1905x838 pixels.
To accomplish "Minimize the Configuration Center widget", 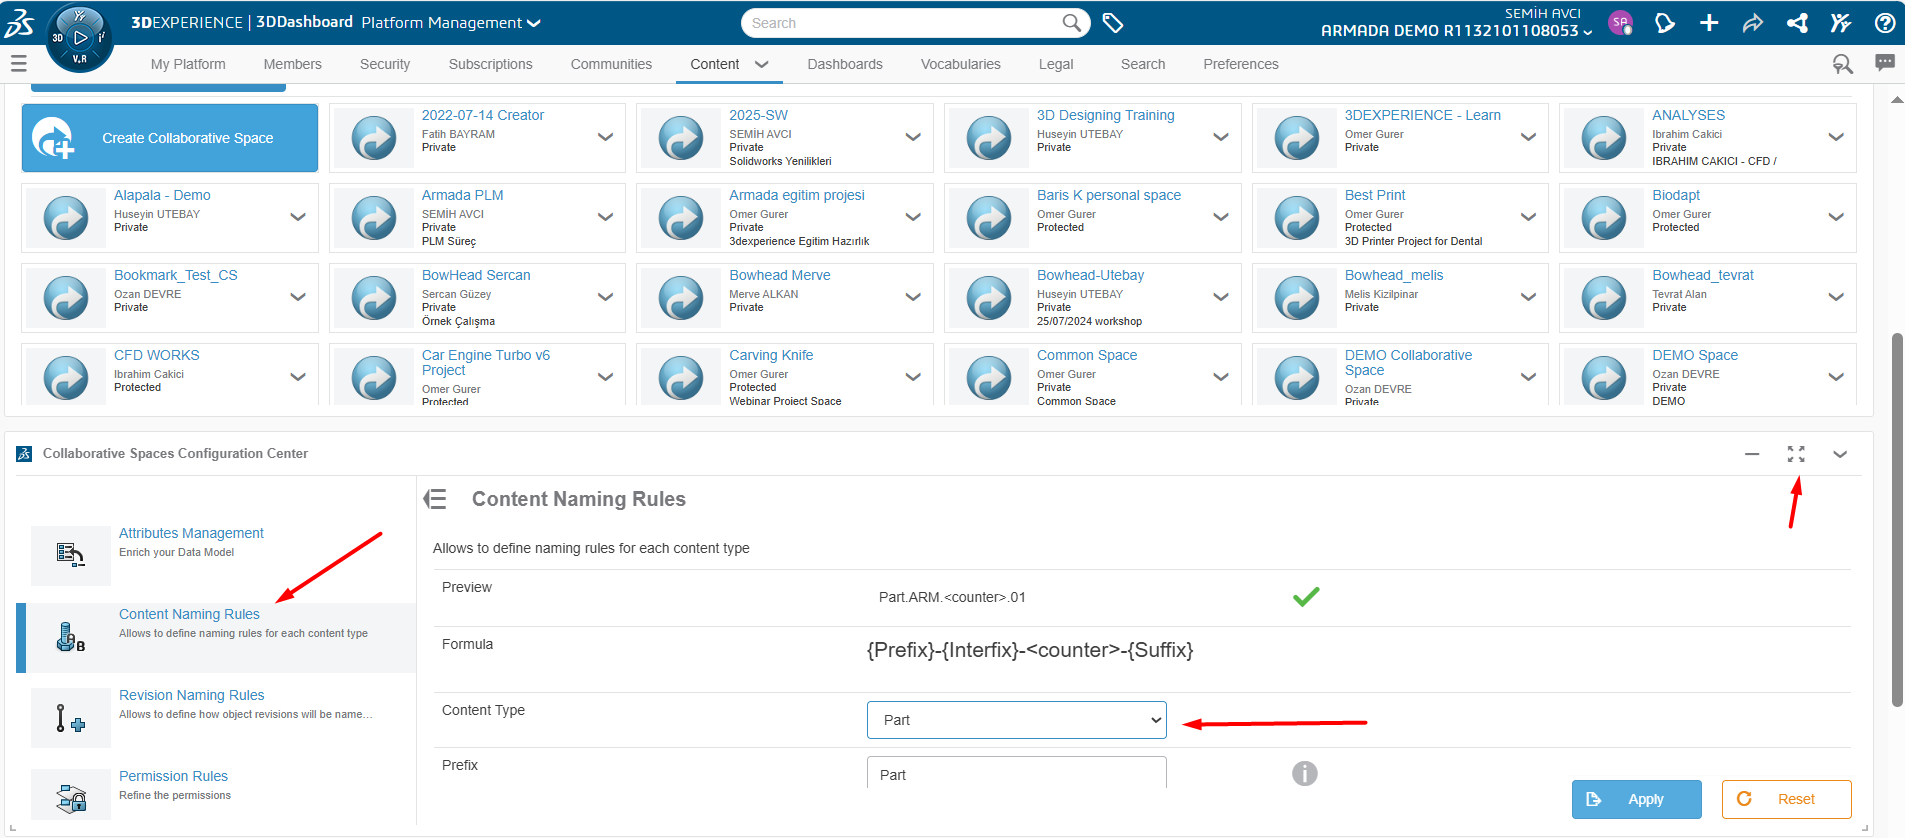I will click(1752, 454).
